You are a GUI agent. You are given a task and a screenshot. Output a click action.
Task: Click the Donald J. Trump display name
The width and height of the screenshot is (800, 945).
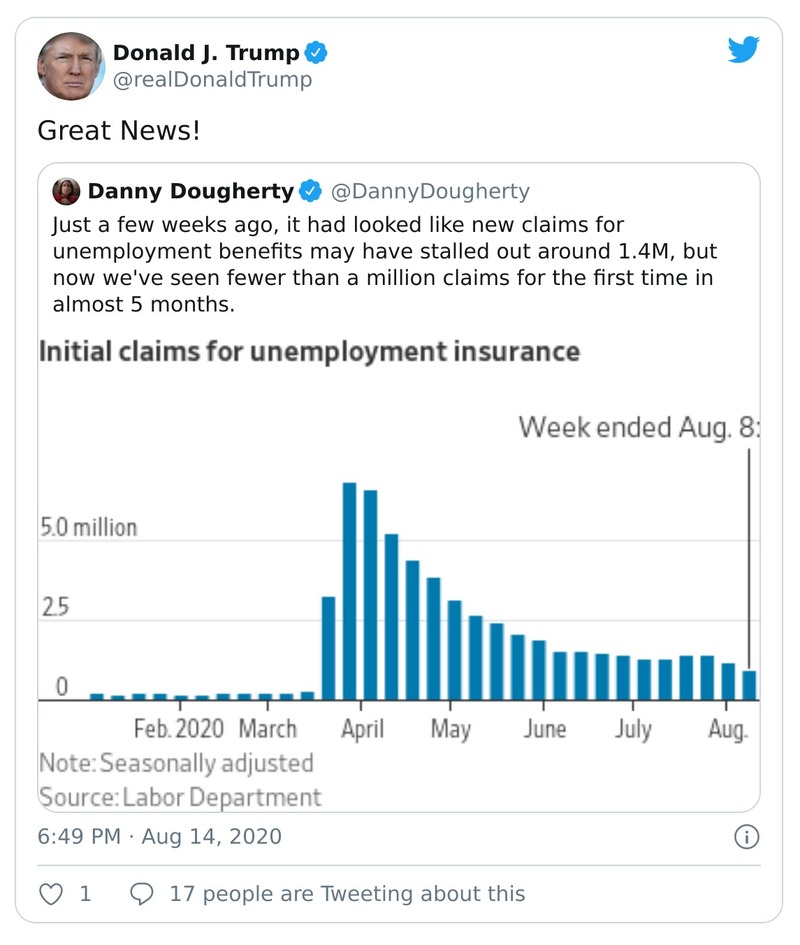pos(206,53)
